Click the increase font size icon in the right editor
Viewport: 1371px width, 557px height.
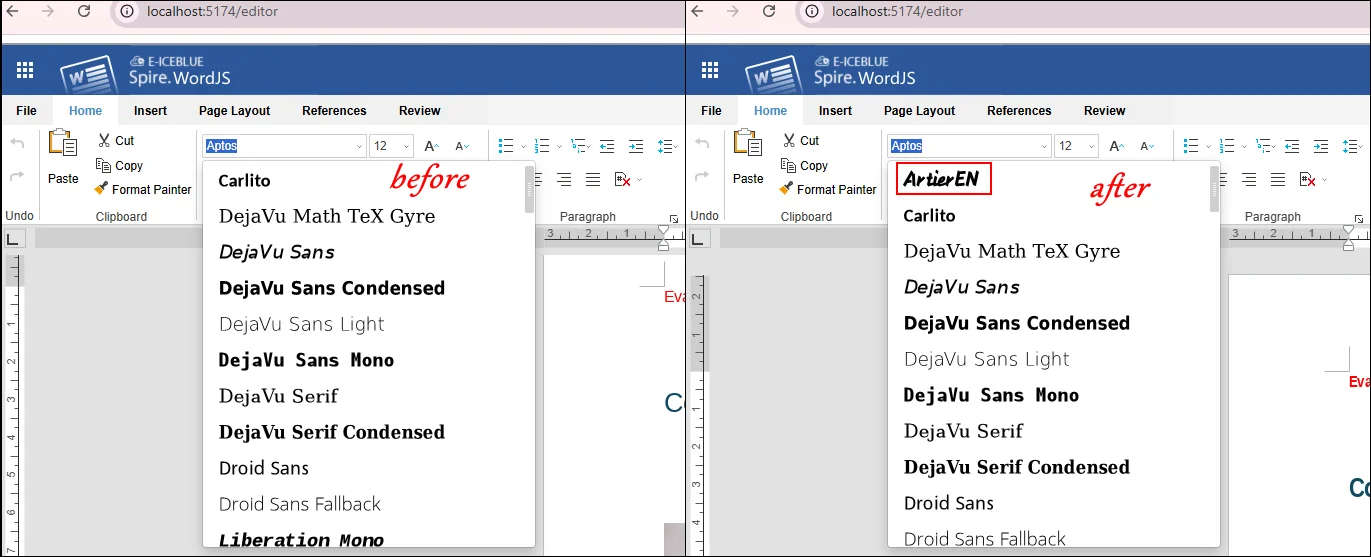point(1117,146)
